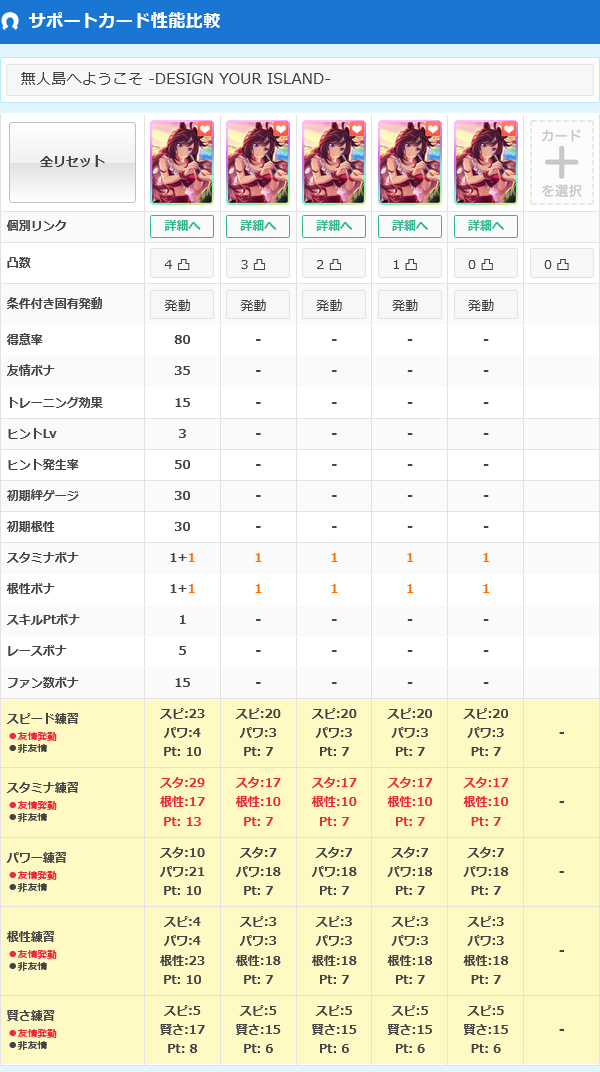Select the card thumbnail above 1凸
Screen dimensions: 600x1072
(x=409, y=163)
